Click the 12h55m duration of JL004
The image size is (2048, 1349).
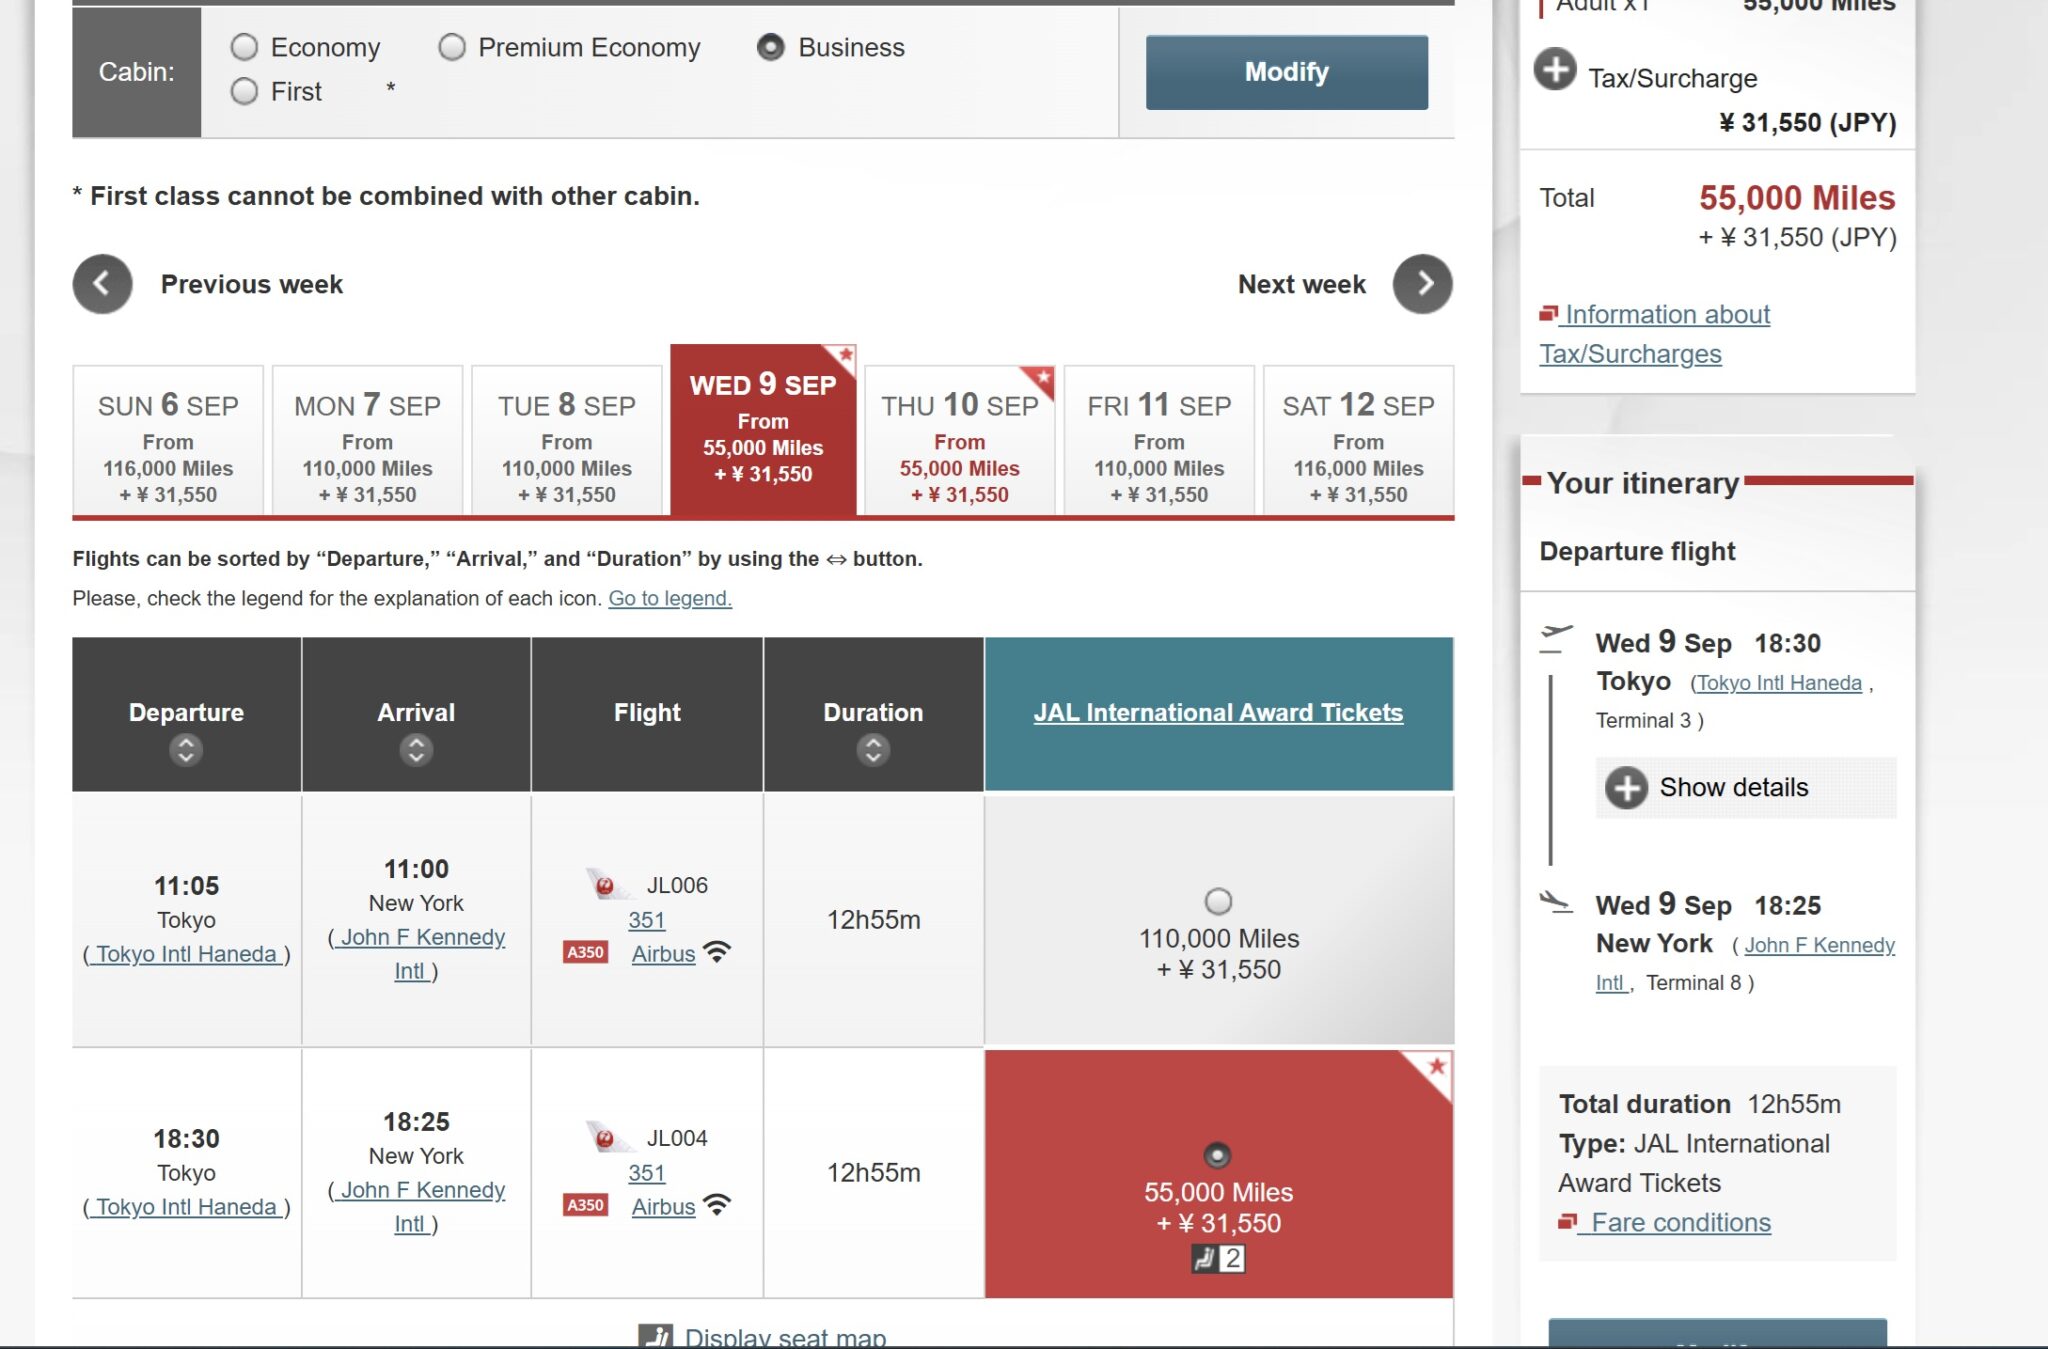pyautogui.click(x=873, y=1173)
